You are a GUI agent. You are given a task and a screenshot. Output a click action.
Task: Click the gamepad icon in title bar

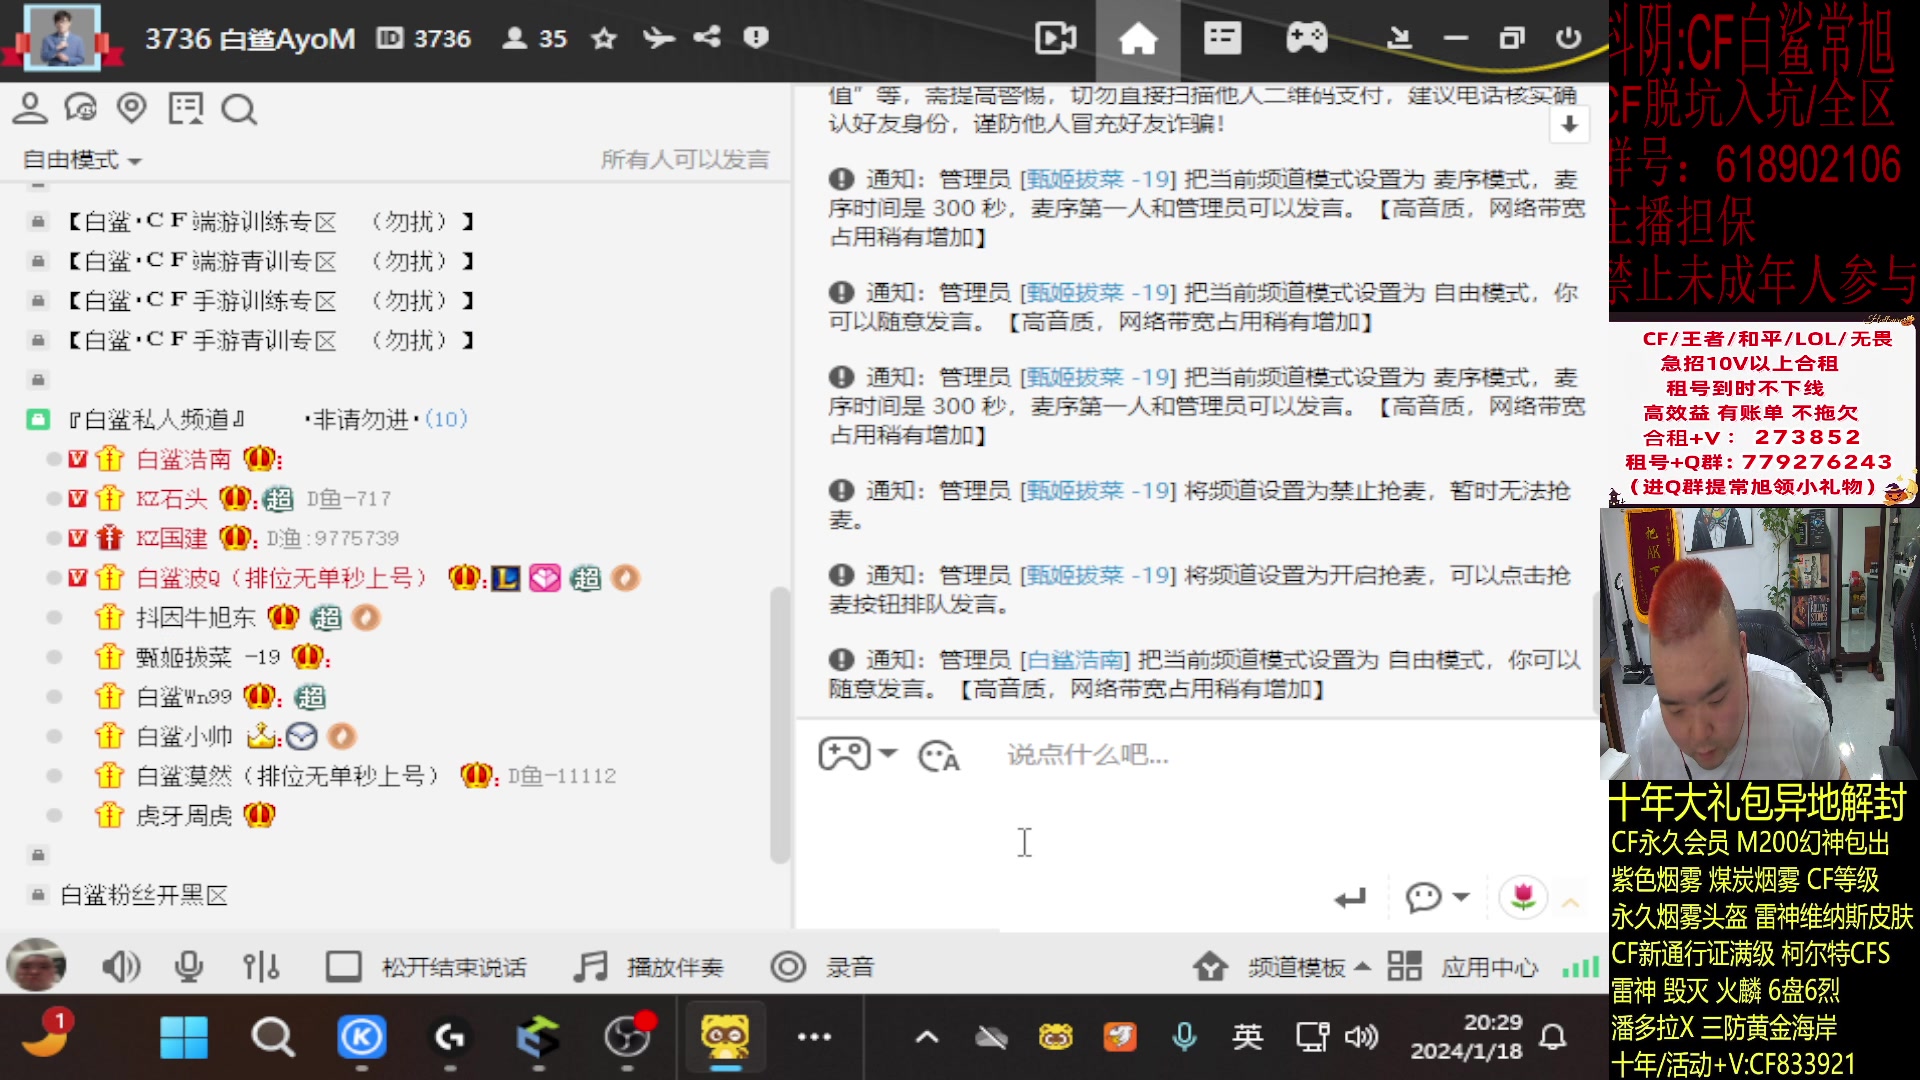(1308, 40)
